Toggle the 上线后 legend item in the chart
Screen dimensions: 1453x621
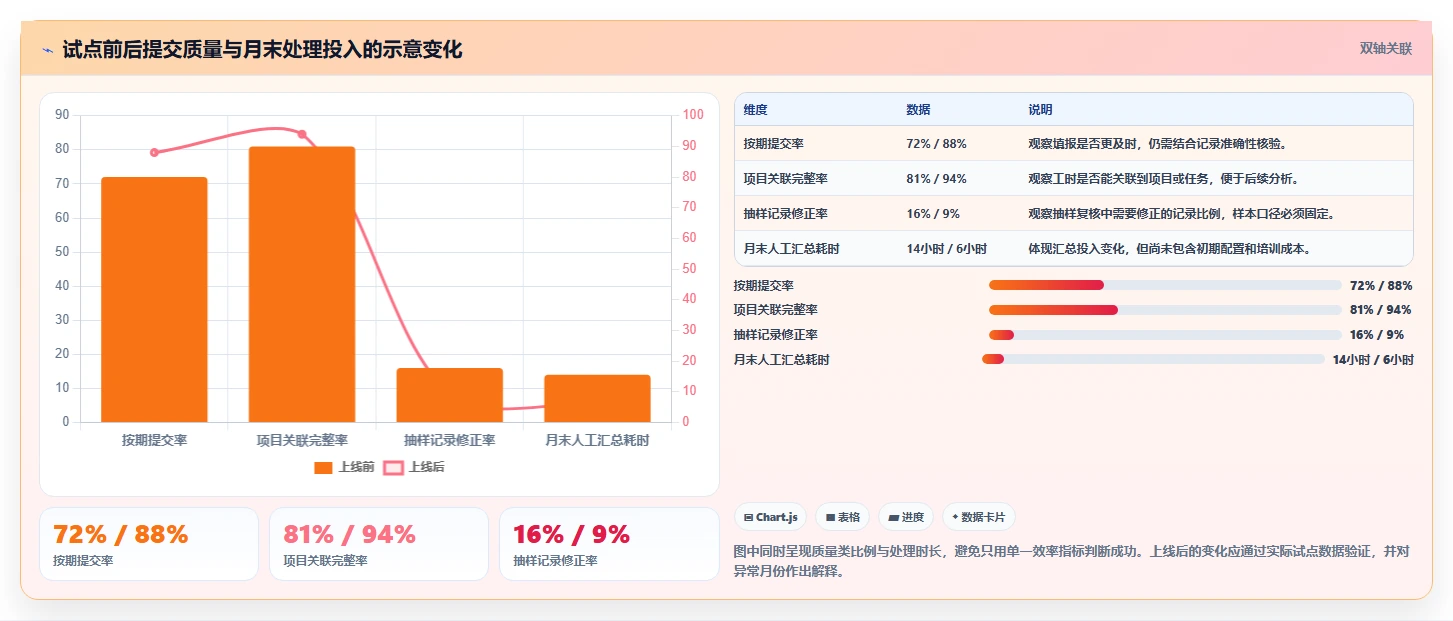414,467
